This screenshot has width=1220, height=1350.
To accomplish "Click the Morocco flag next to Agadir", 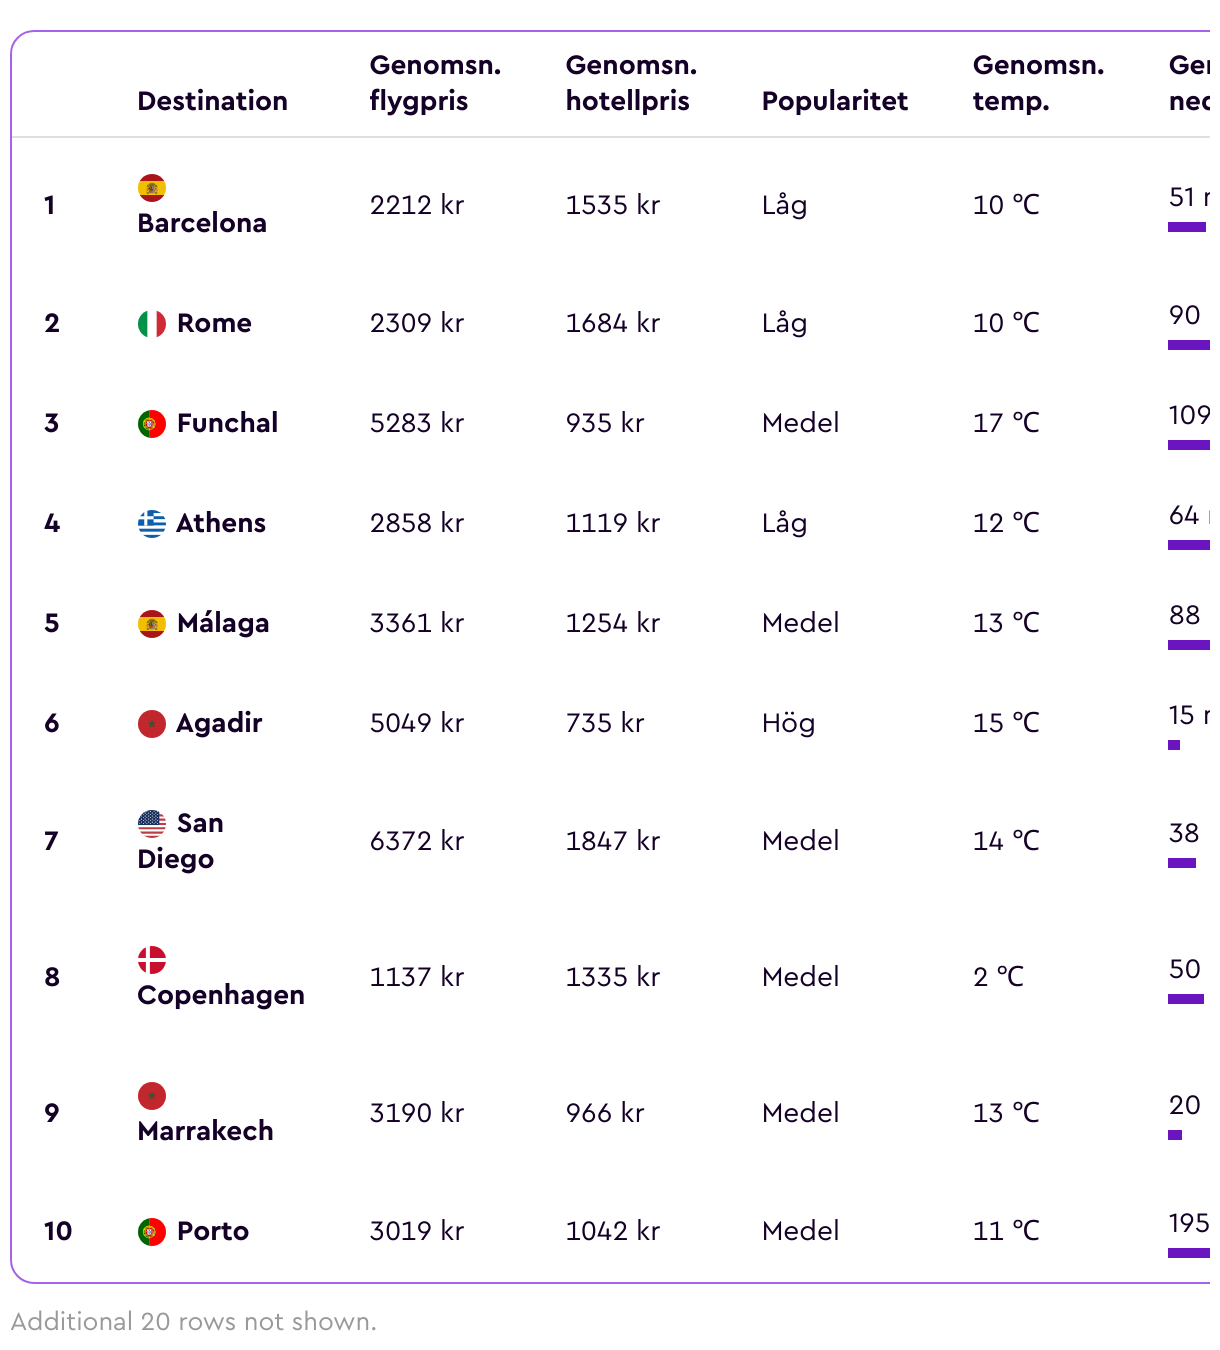I will point(152,724).
